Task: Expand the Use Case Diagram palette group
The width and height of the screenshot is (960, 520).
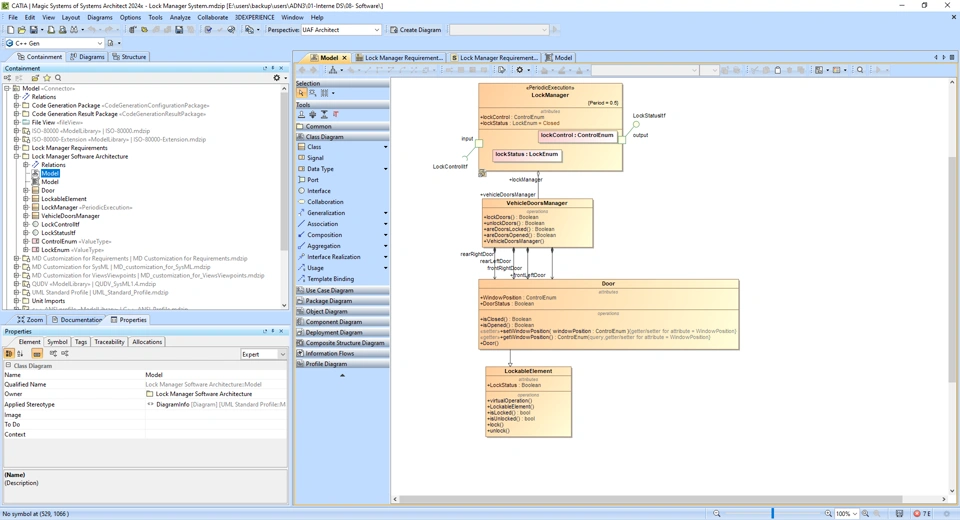Action: [329, 290]
